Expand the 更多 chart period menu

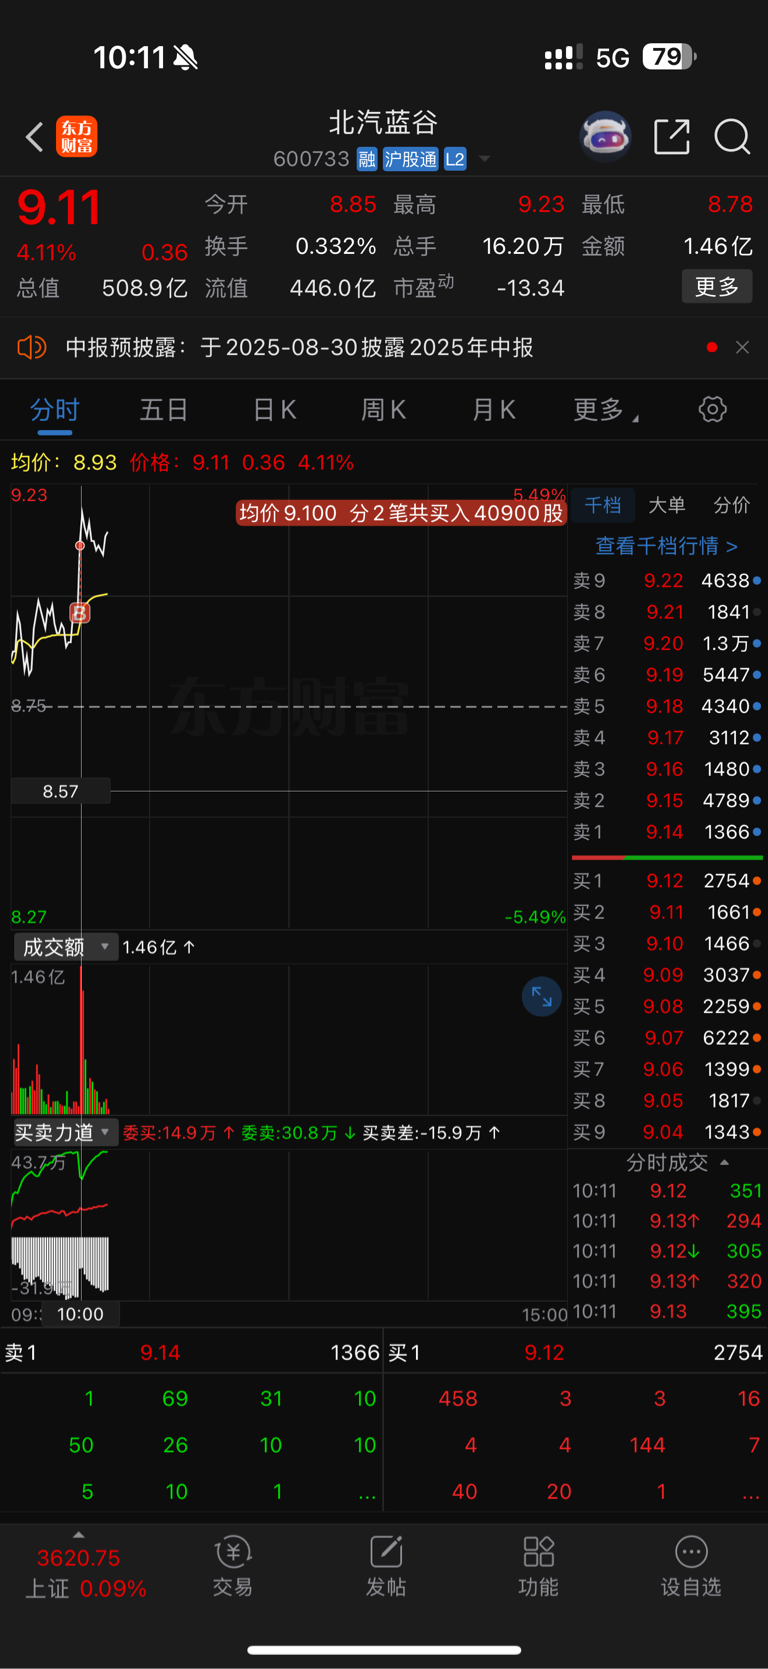click(x=606, y=410)
